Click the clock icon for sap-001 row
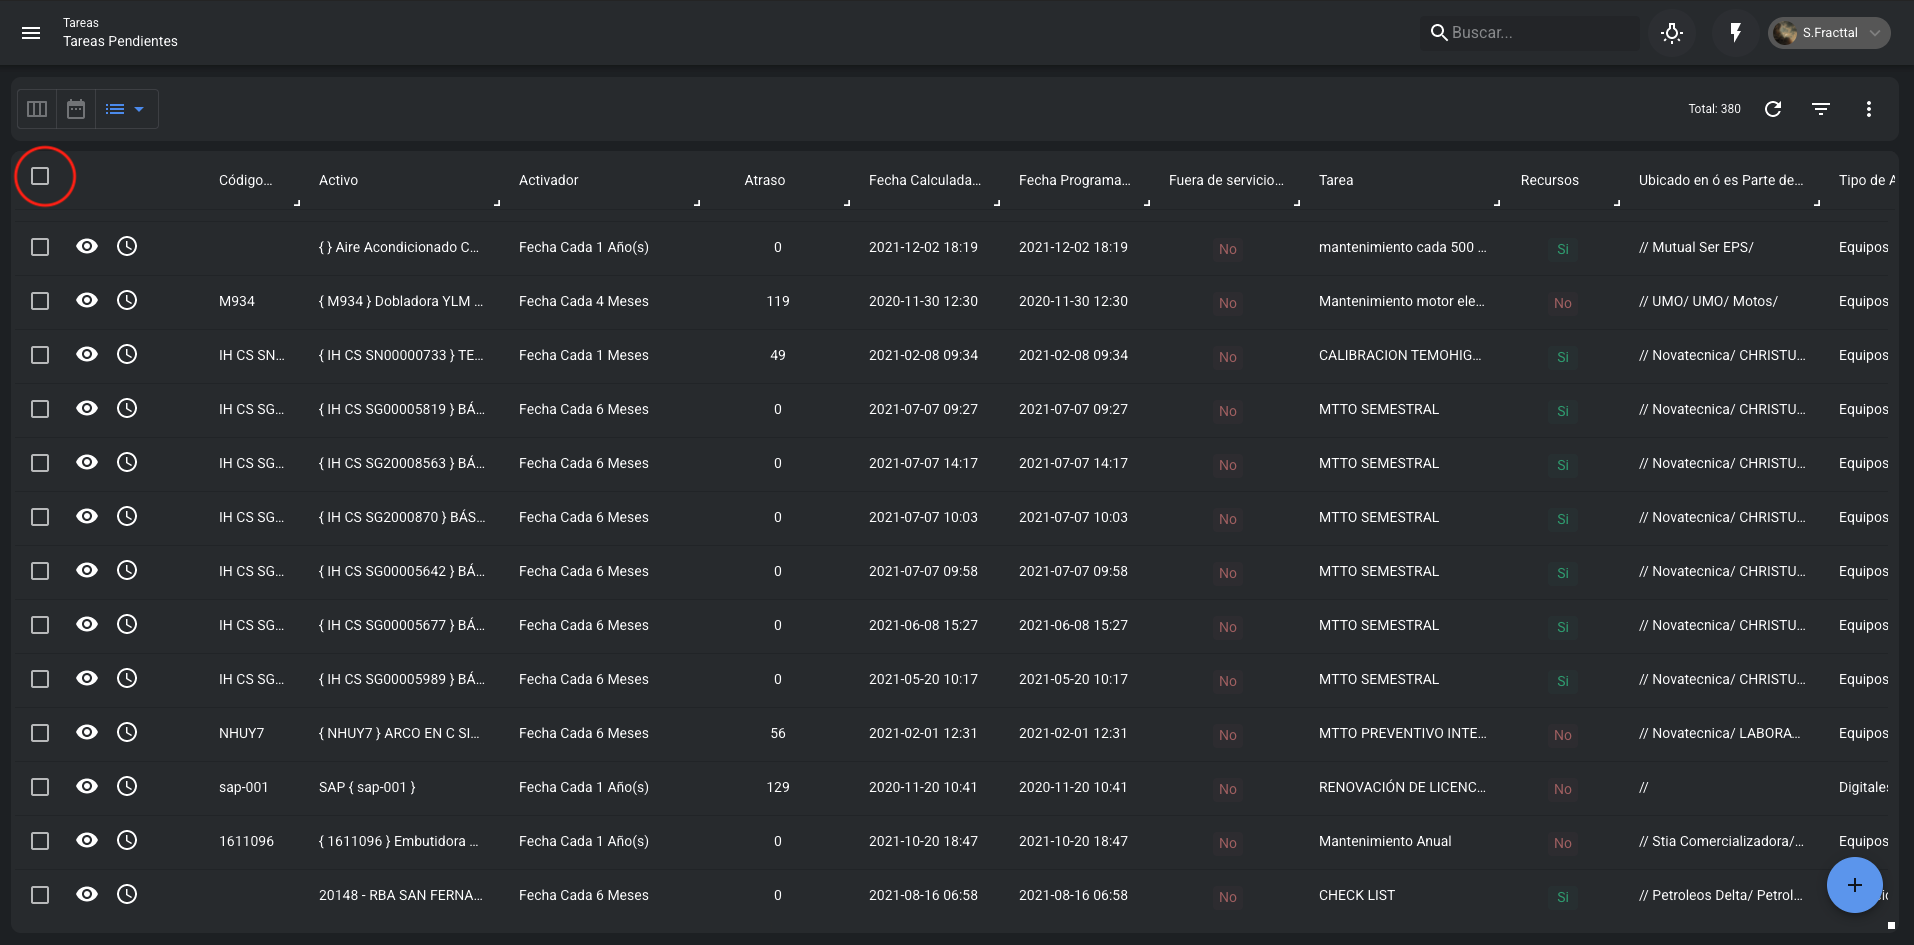Viewport: 1914px width, 945px height. [x=127, y=787]
